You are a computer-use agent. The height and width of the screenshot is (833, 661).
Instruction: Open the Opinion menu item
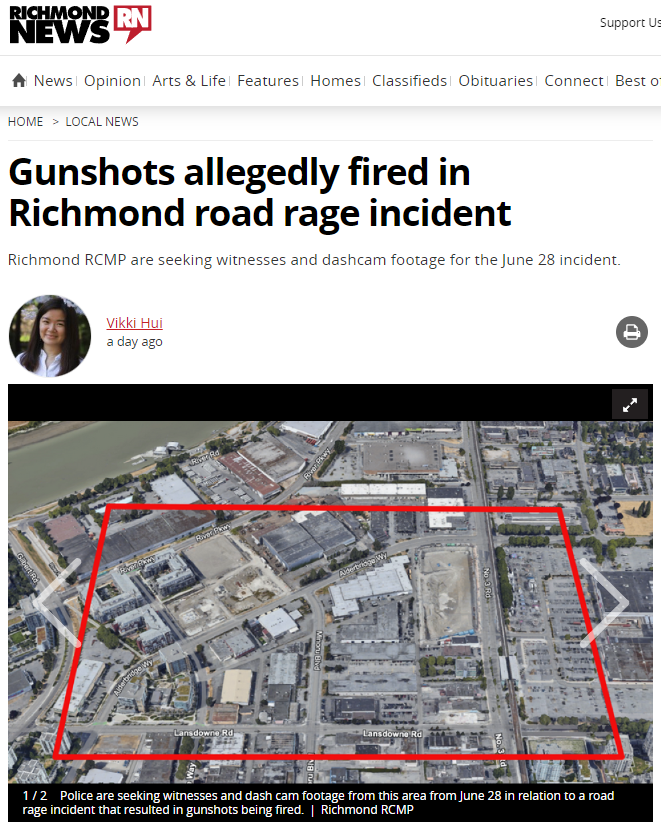pos(112,81)
